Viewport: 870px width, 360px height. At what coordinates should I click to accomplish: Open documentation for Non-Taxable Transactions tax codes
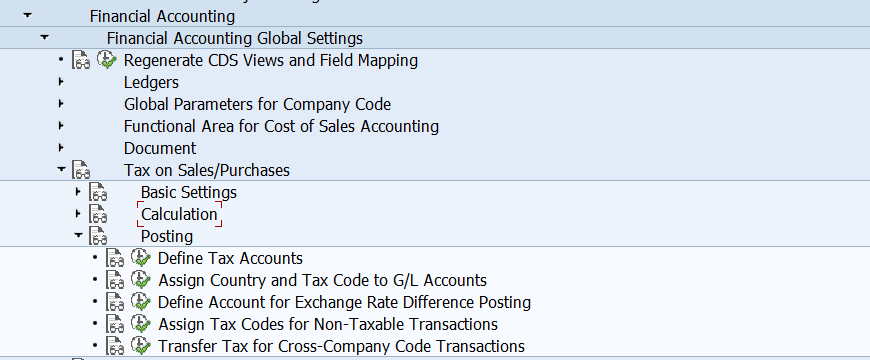click(x=115, y=324)
